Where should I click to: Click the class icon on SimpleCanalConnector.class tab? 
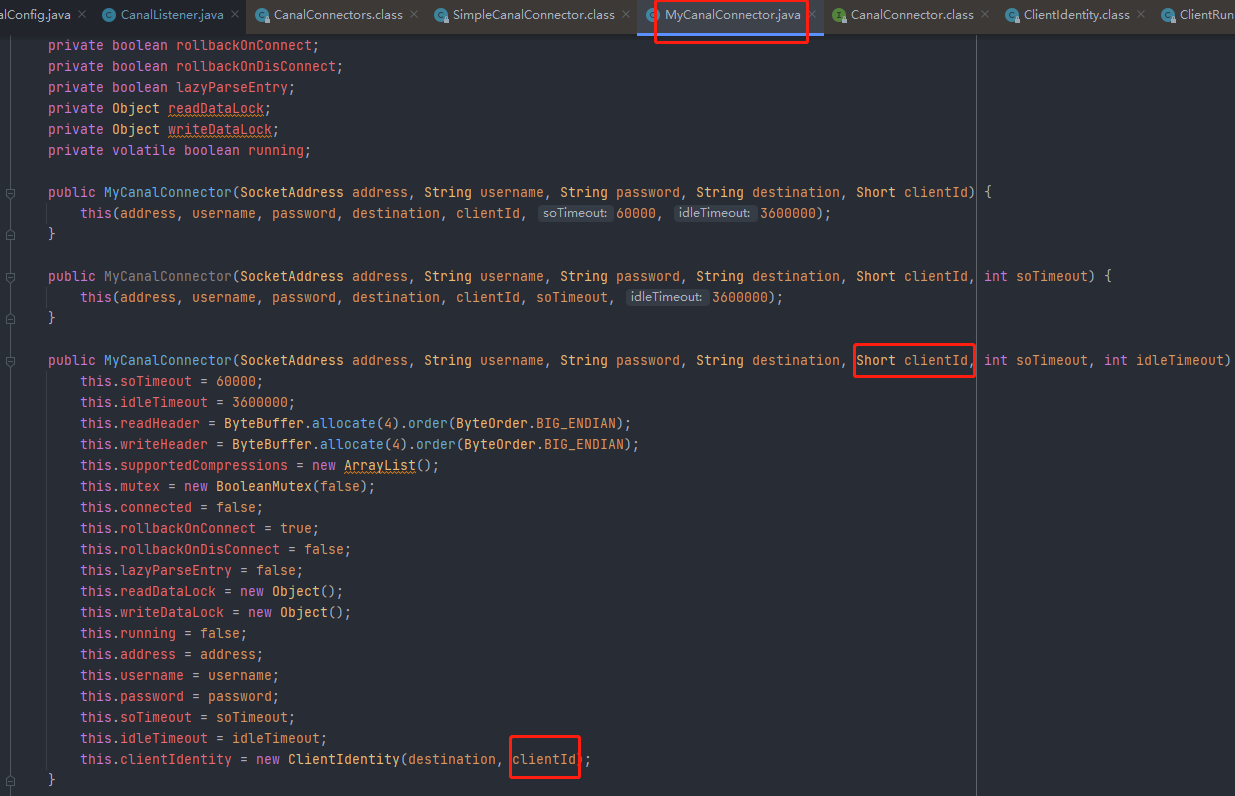(440, 15)
